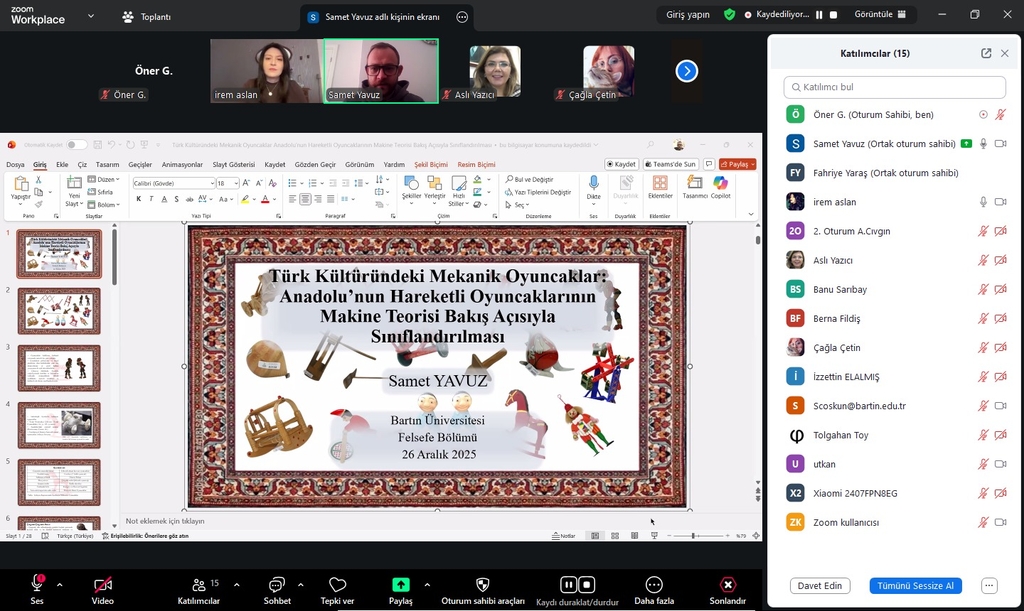The width and height of the screenshot is (1024, 611).
Task: Show next video participants with blue arrow
Action: tap(686, 71)
